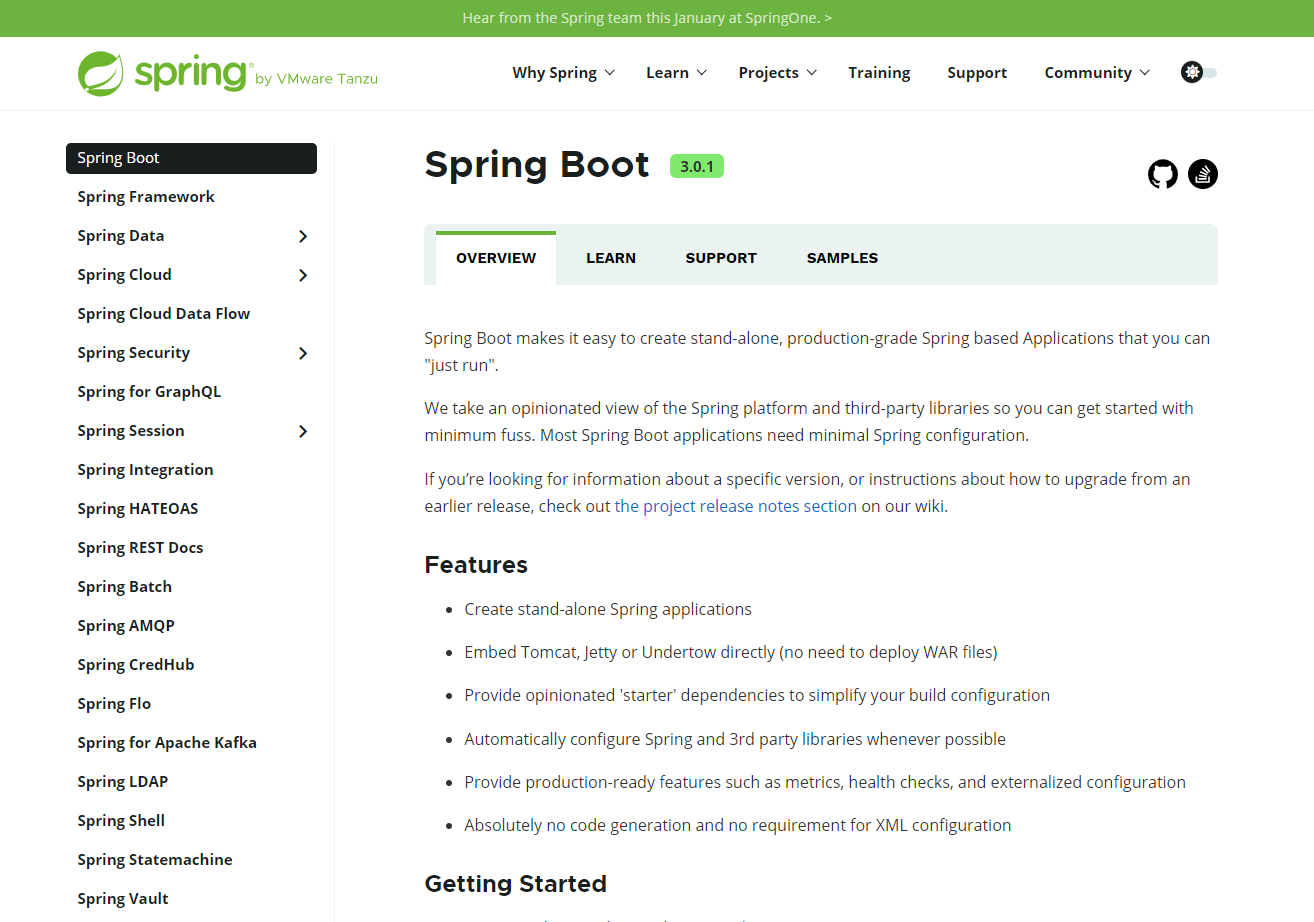Open Spring Shell in the sidebar

(x=121, y=821)
